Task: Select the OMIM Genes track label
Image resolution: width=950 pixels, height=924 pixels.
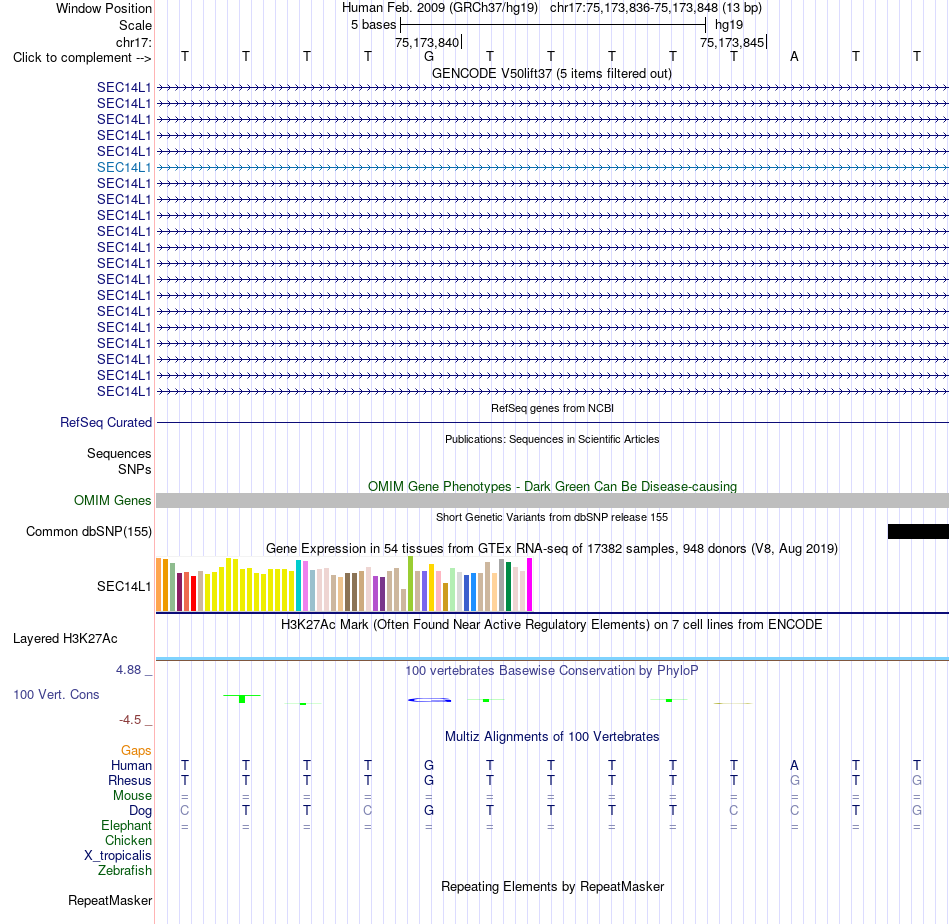Action: [x=112, y=500]
